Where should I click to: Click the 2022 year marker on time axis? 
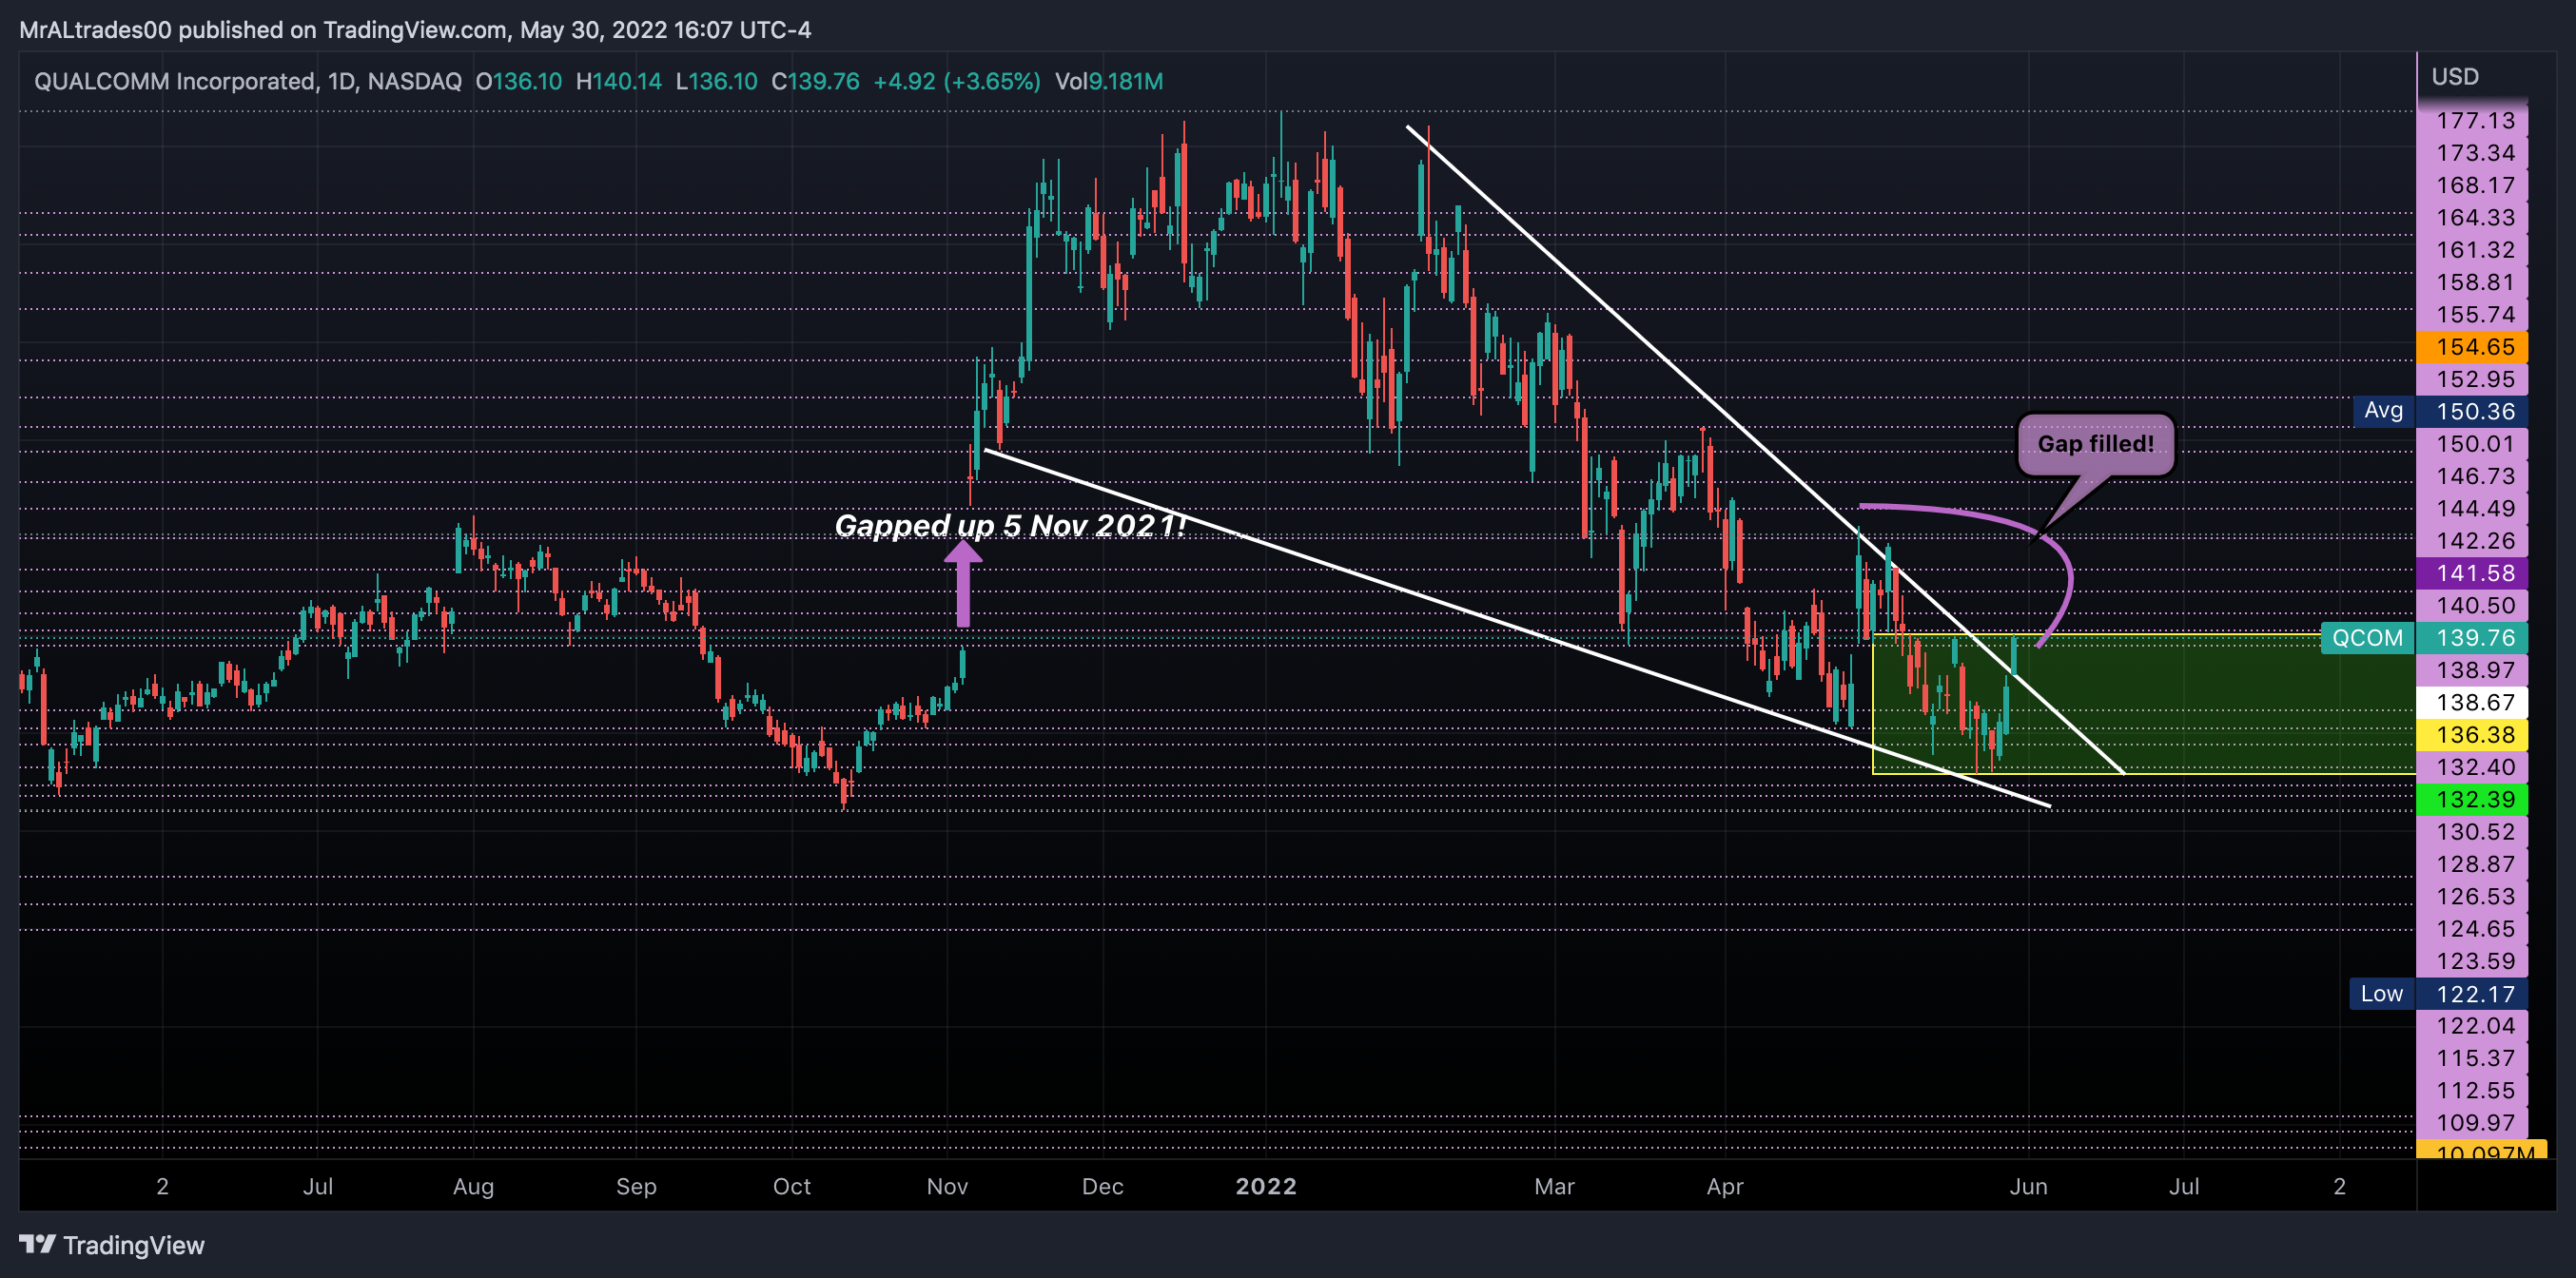(x=1265, y=1186)
